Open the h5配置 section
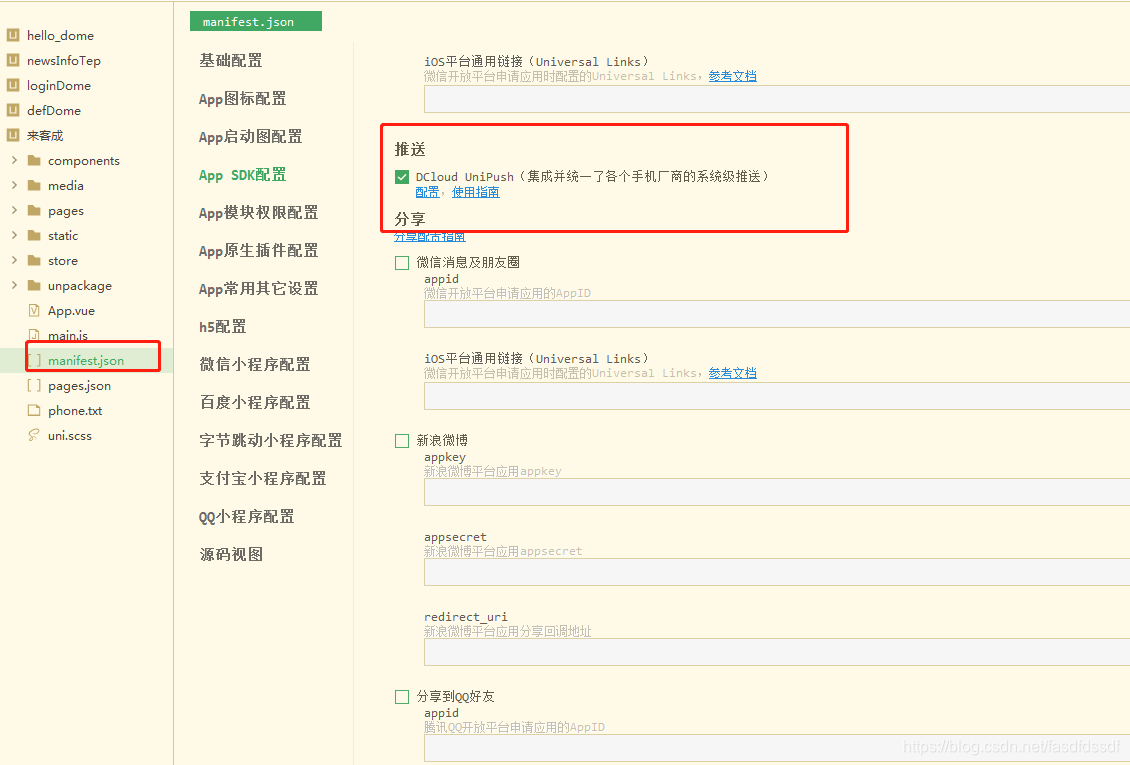Screen dimensions: 1130x765 (223, 327)
